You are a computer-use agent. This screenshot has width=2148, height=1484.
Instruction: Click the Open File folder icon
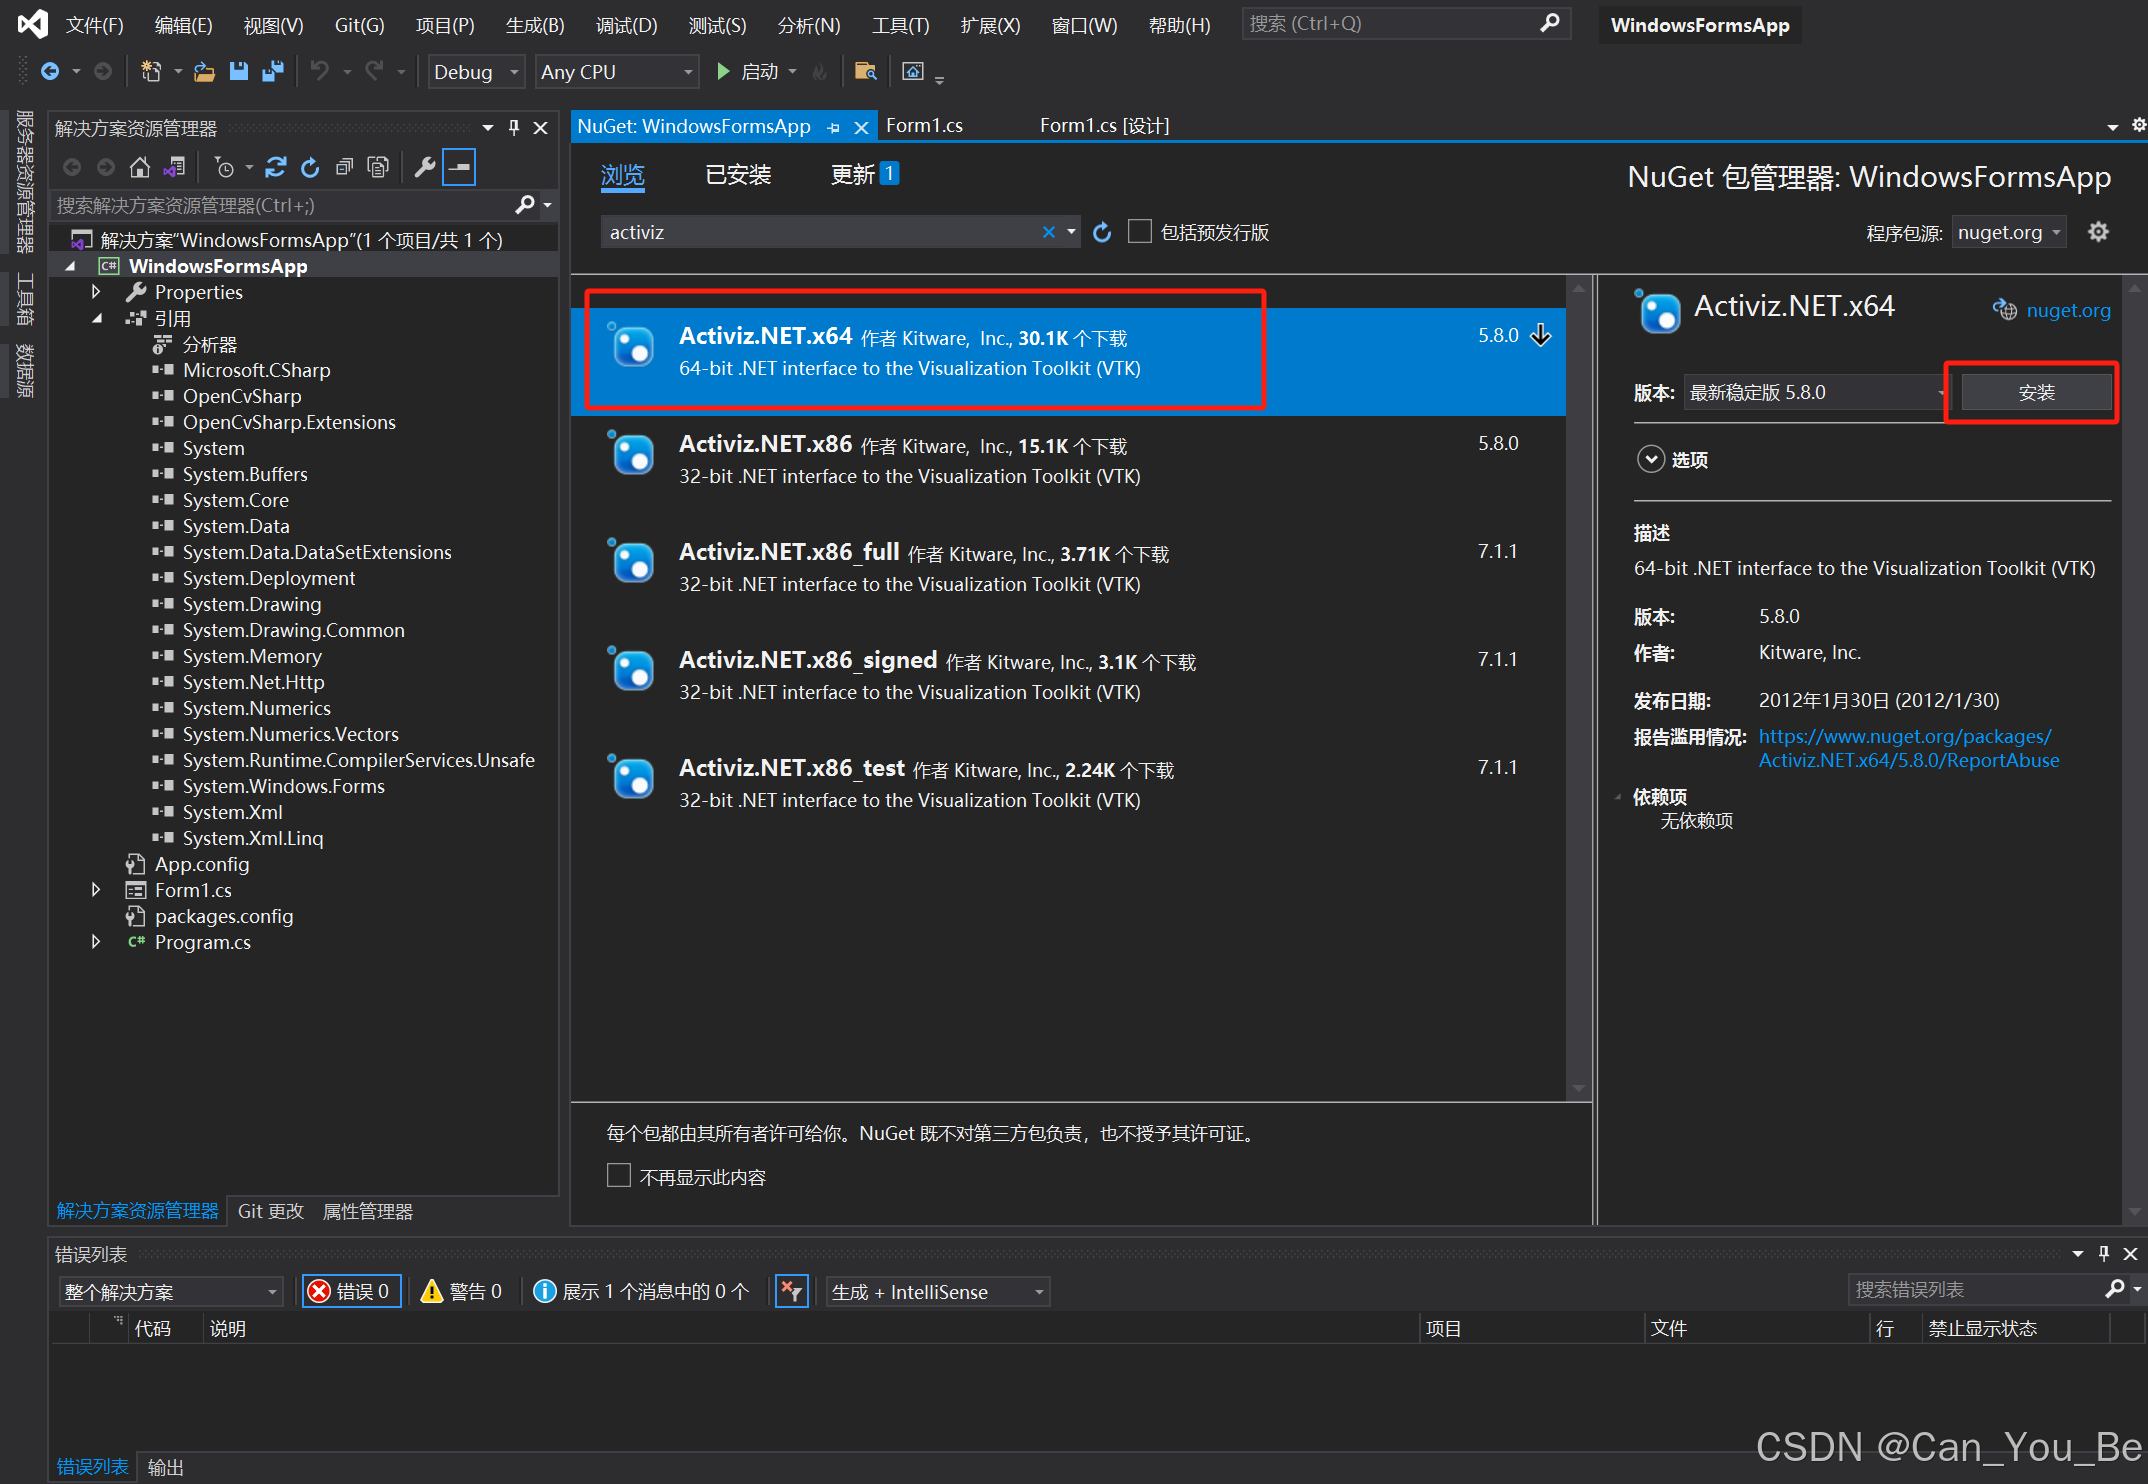204,71
